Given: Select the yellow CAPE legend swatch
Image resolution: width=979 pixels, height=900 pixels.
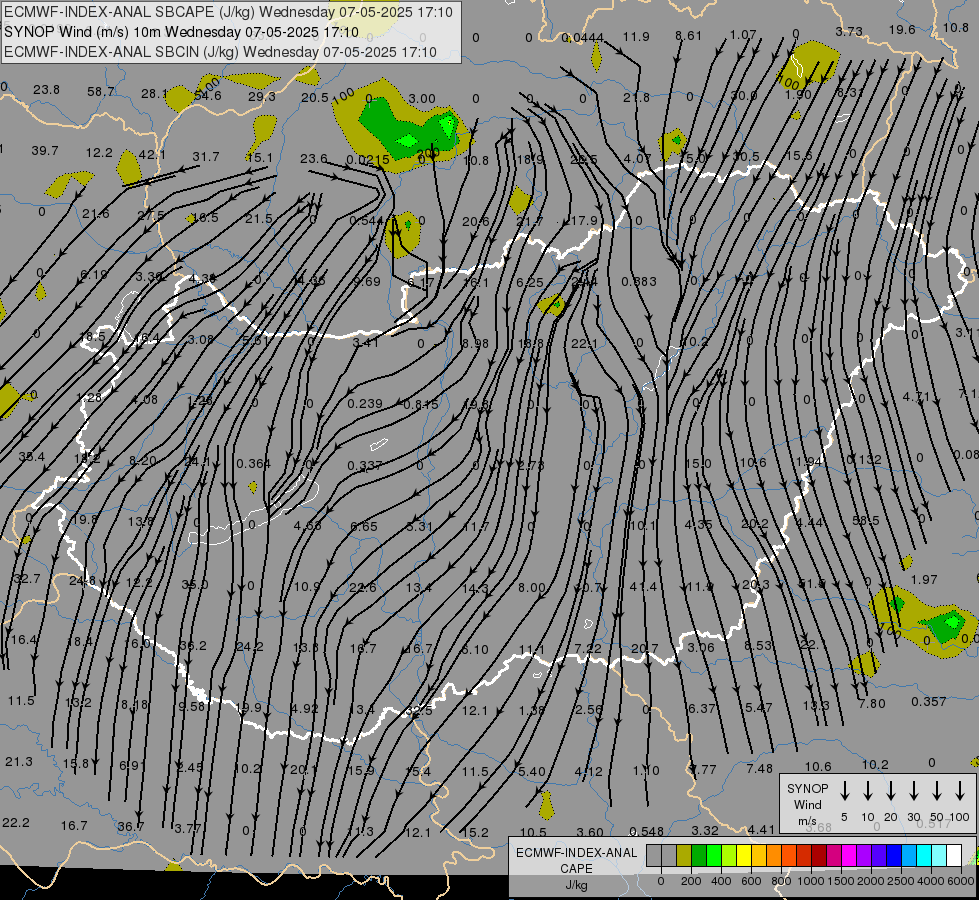Looking at the screenshot, I should pyautogui.click(x=744, y=856).
